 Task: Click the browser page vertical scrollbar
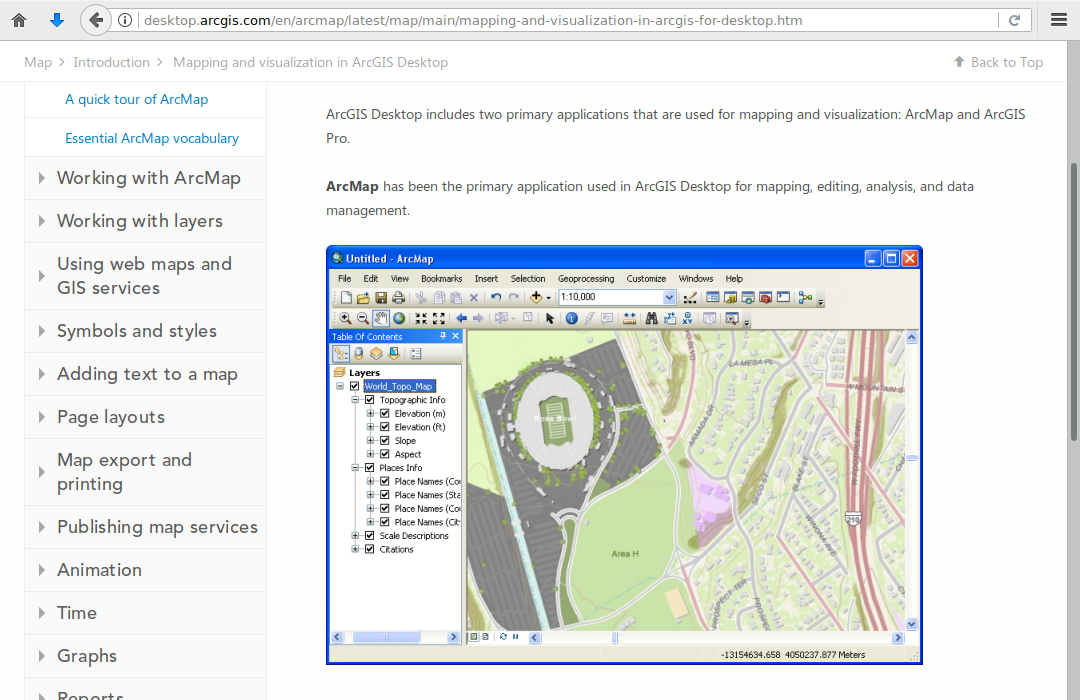[1074, 302]
